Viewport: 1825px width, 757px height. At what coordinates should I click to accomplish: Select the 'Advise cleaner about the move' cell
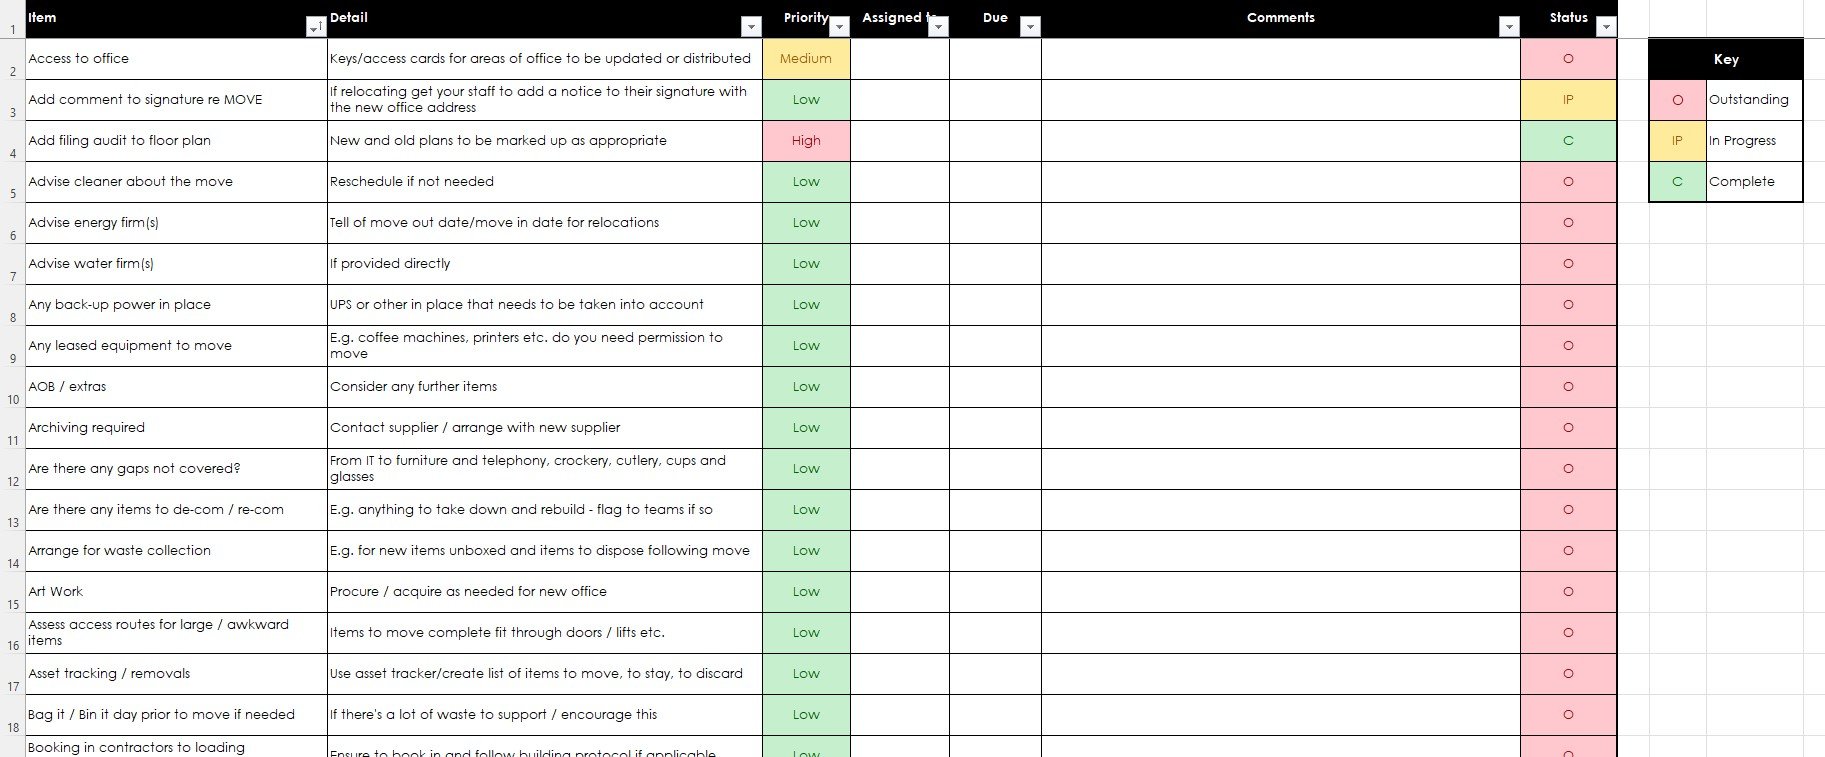point(176,182)
